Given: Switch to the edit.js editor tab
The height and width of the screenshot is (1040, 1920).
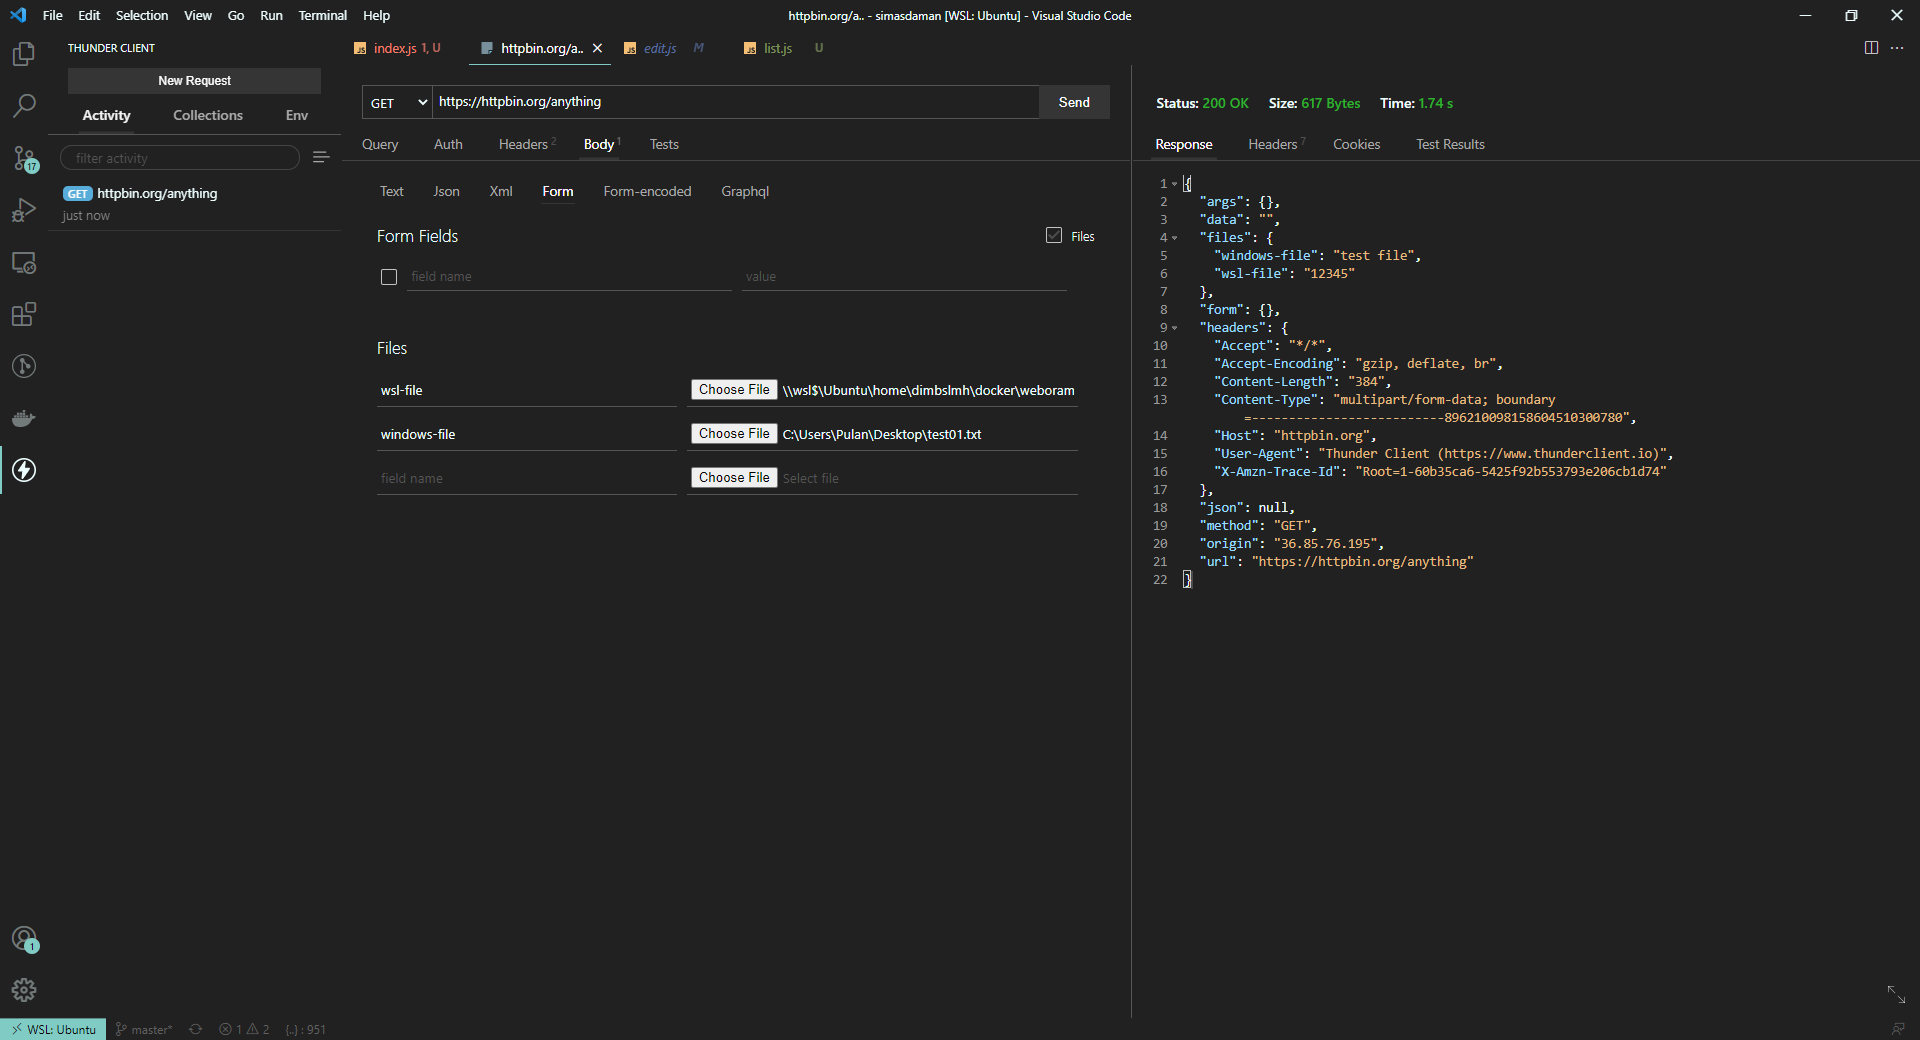Looking at the screenshot, I should 658,47.
